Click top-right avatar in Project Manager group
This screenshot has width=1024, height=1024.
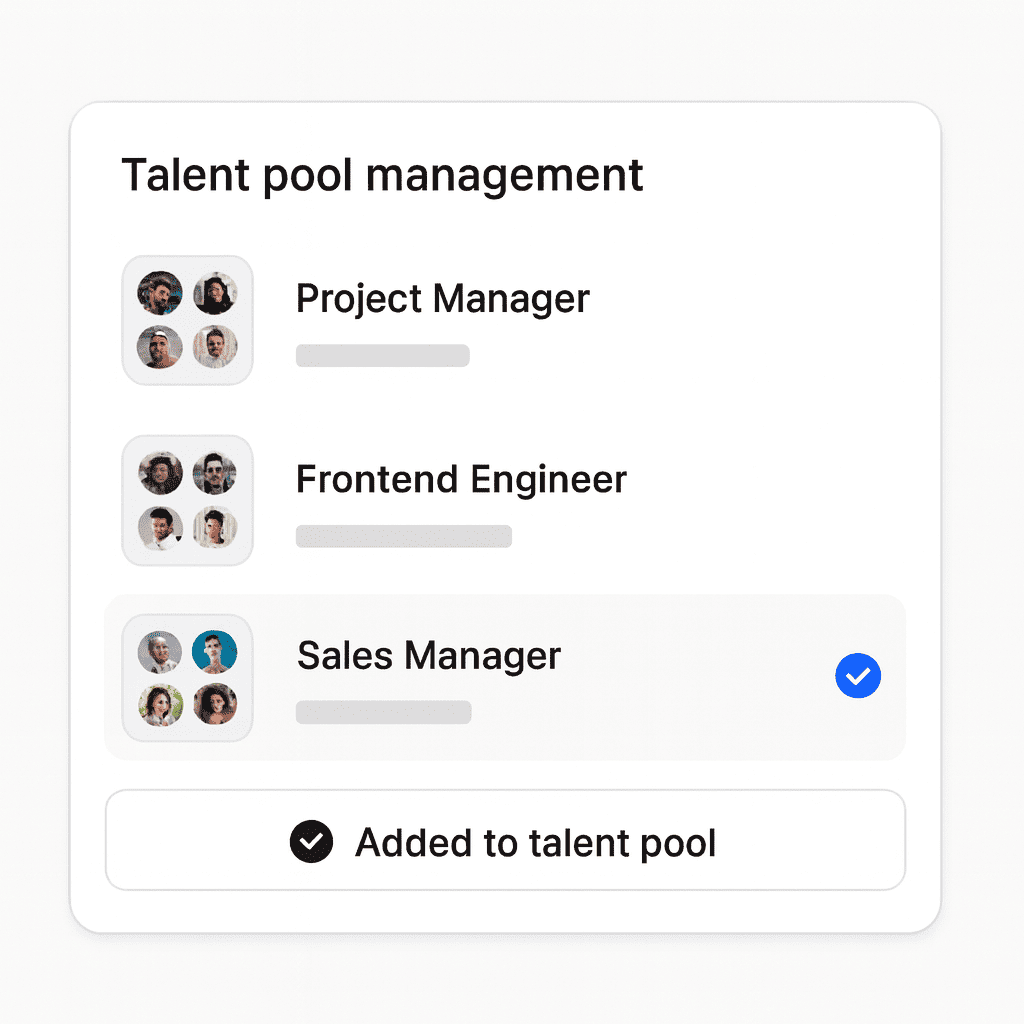pos(215,293)
